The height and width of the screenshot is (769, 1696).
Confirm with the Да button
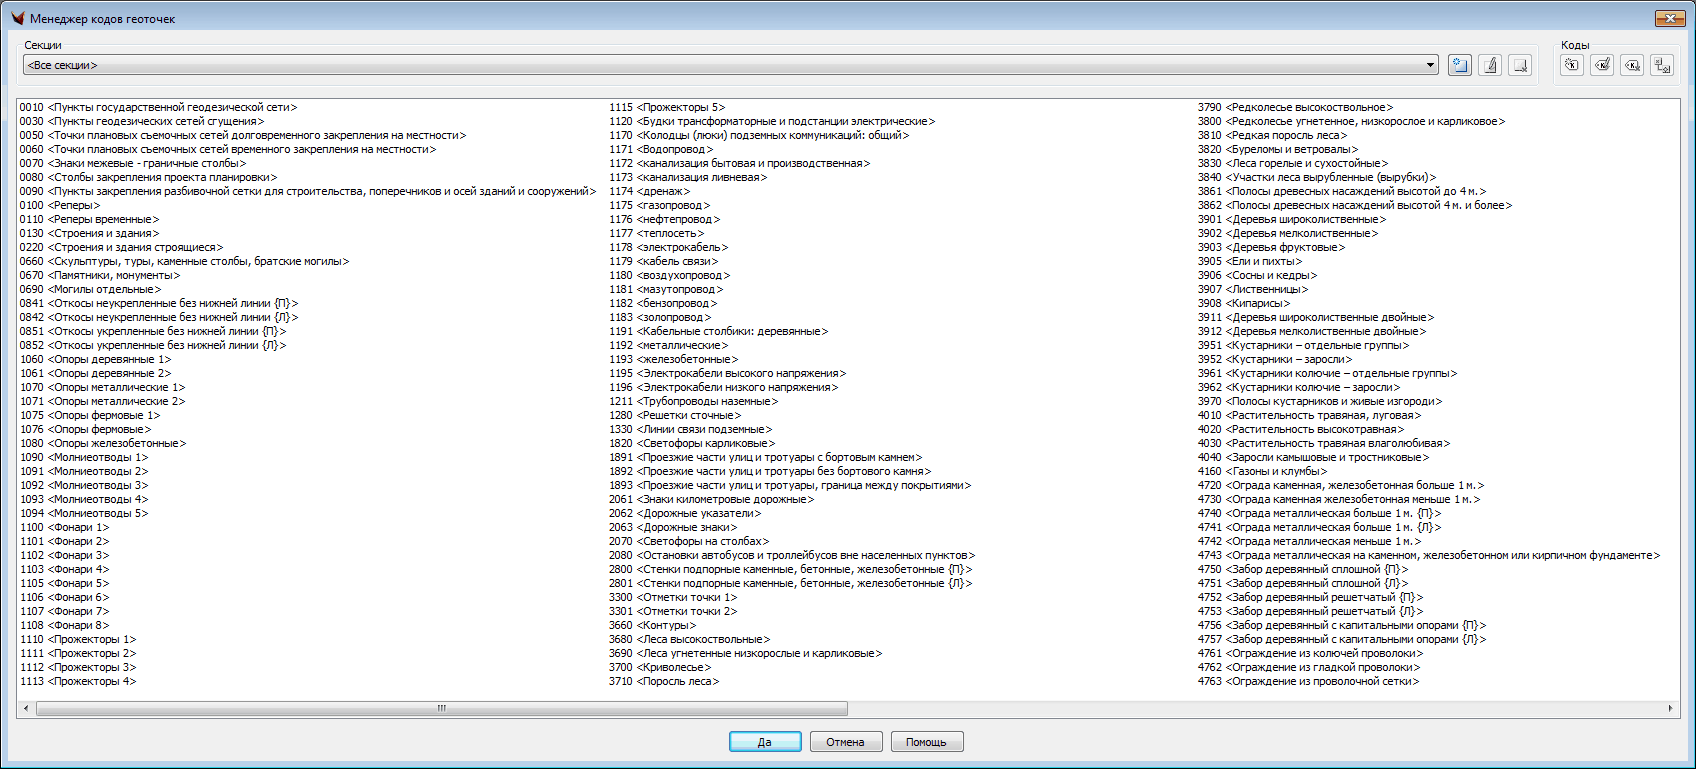click(x=765, y=742)
